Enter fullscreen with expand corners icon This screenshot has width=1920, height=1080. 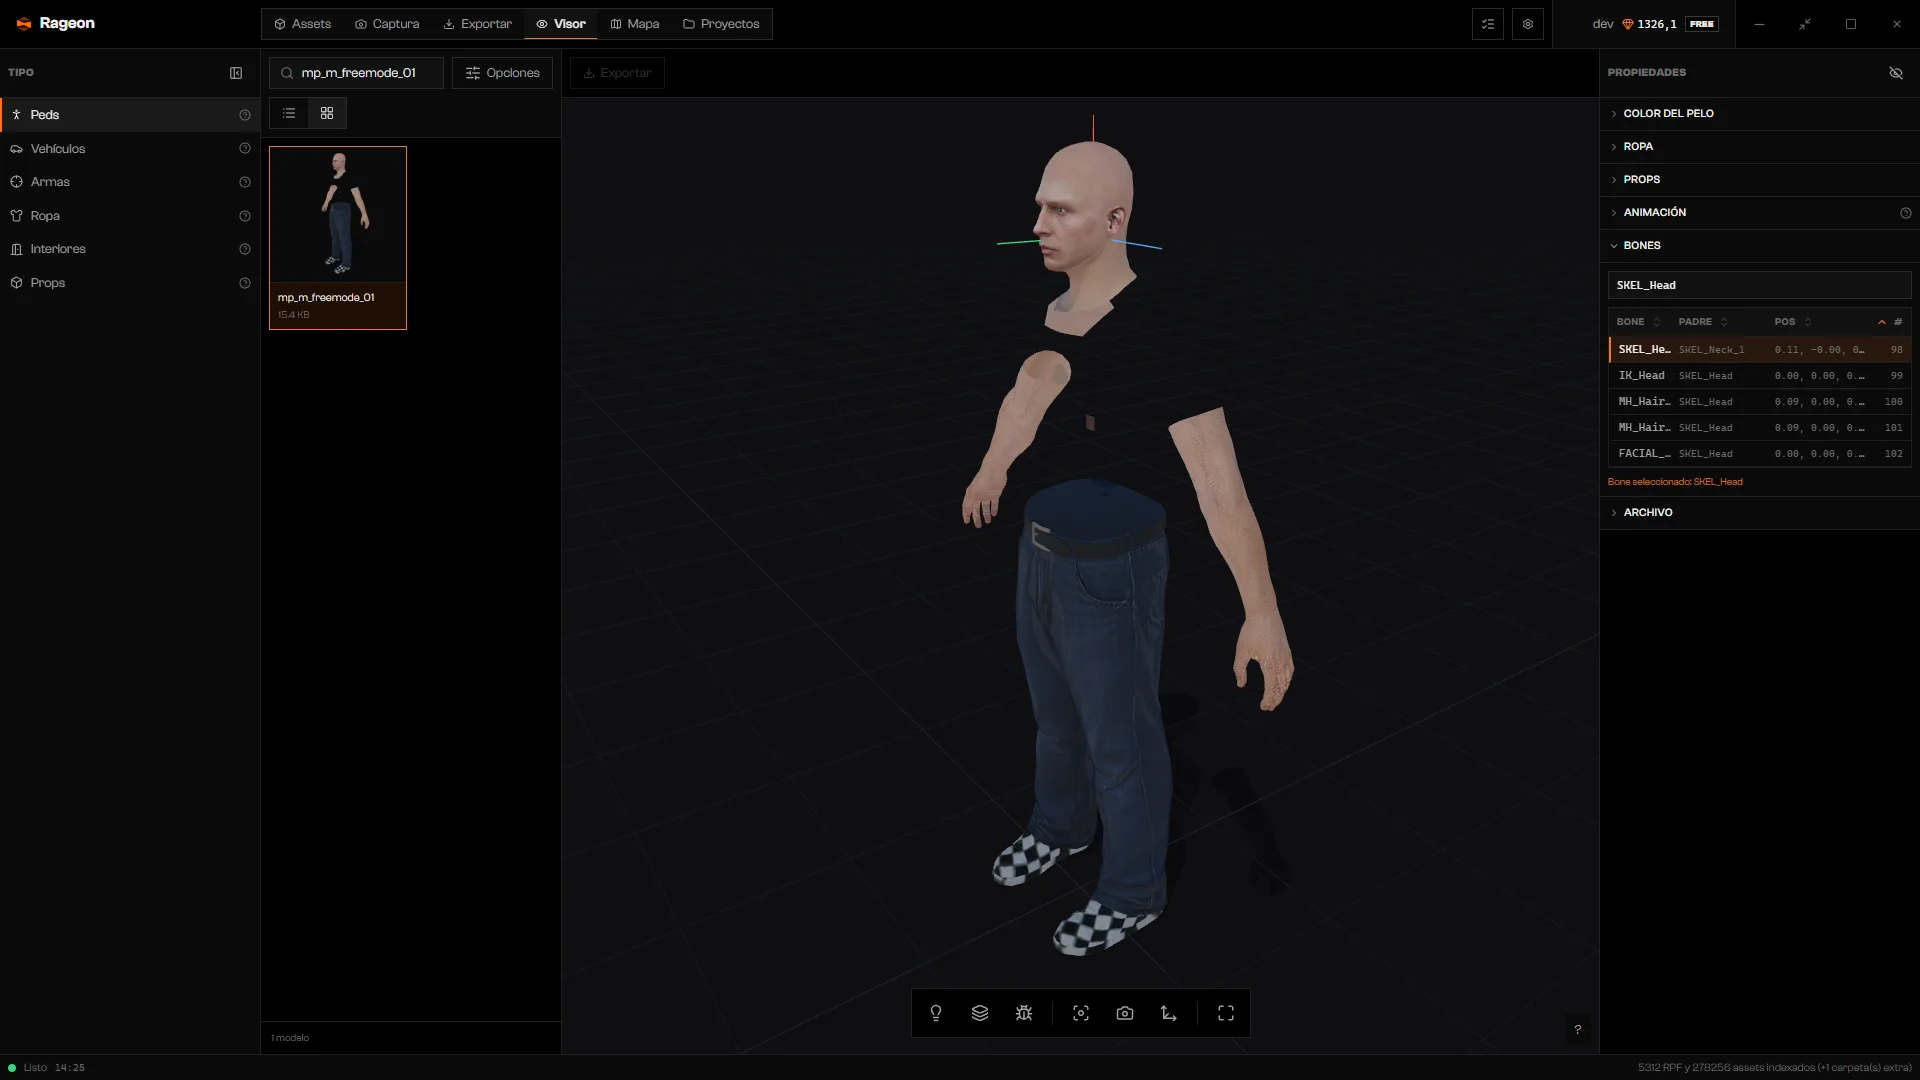pyautogui.click(x=1226, y=1013)
